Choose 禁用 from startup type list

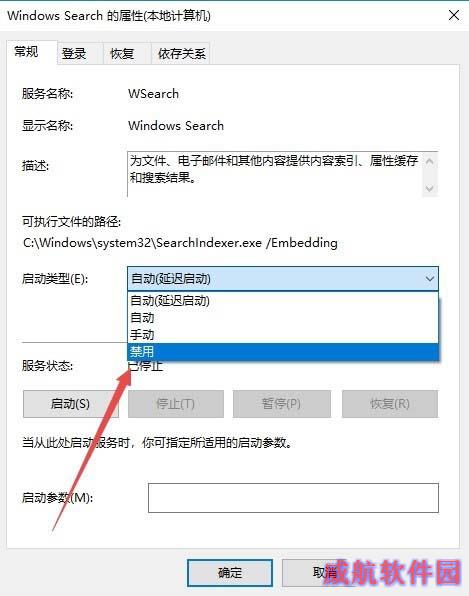coord(283,352)
